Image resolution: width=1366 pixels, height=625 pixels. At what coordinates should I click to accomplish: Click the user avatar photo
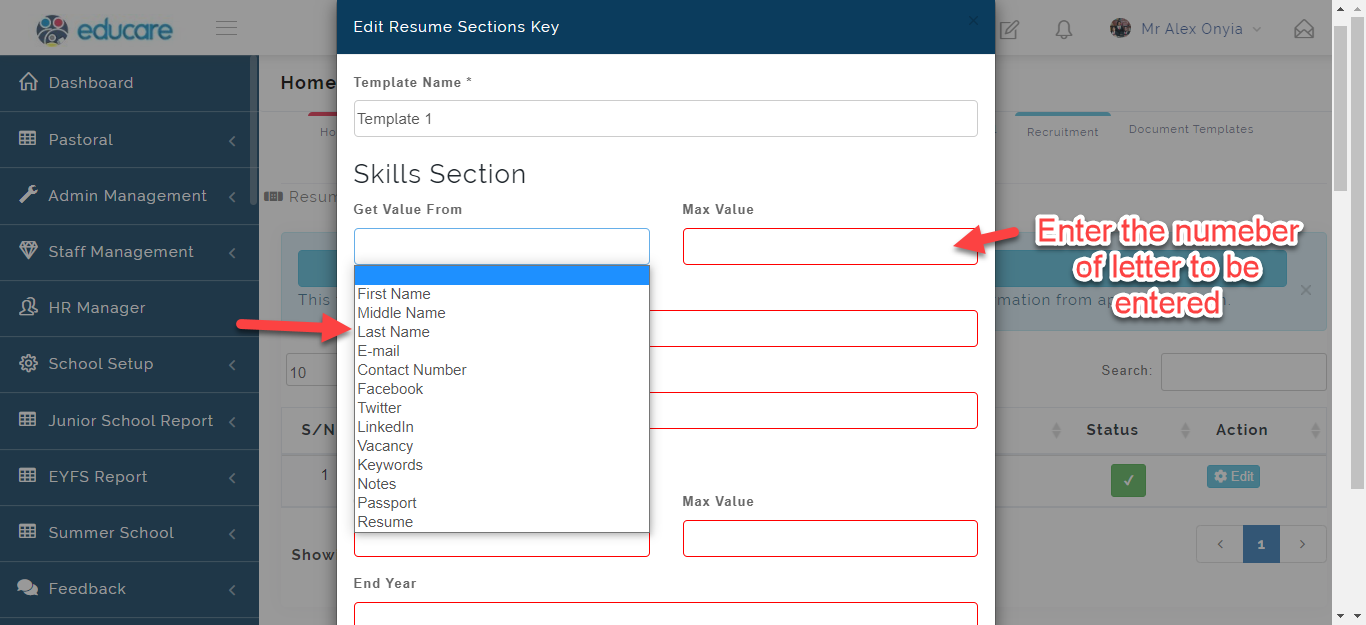(x=1120, y=28)
